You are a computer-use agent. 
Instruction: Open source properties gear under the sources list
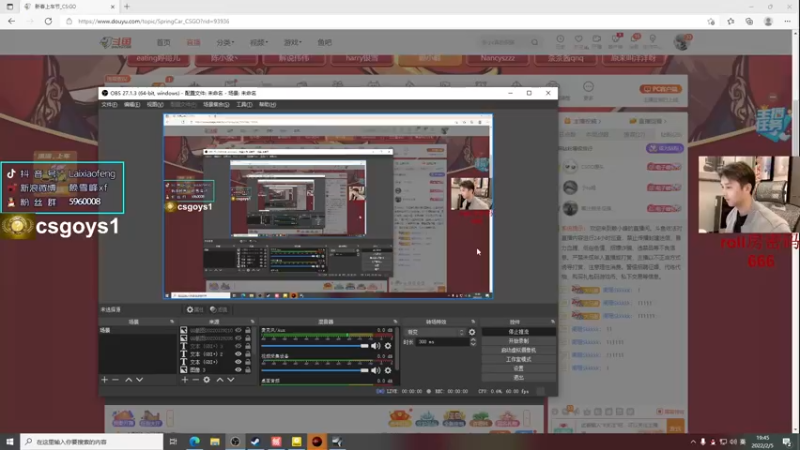tap(207, 380)
